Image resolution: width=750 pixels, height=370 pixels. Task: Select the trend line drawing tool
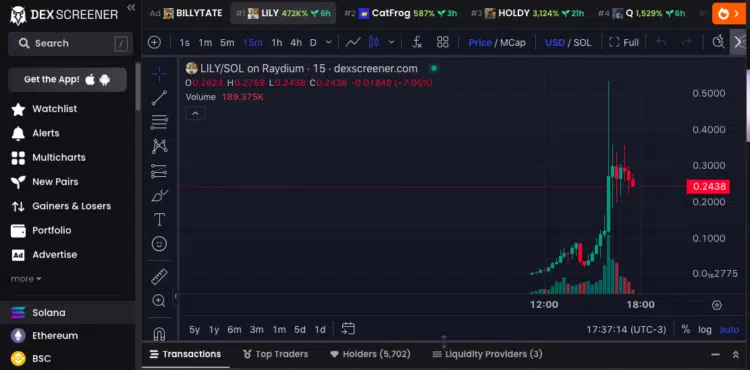pyautogui.click(x=159, y=98)
